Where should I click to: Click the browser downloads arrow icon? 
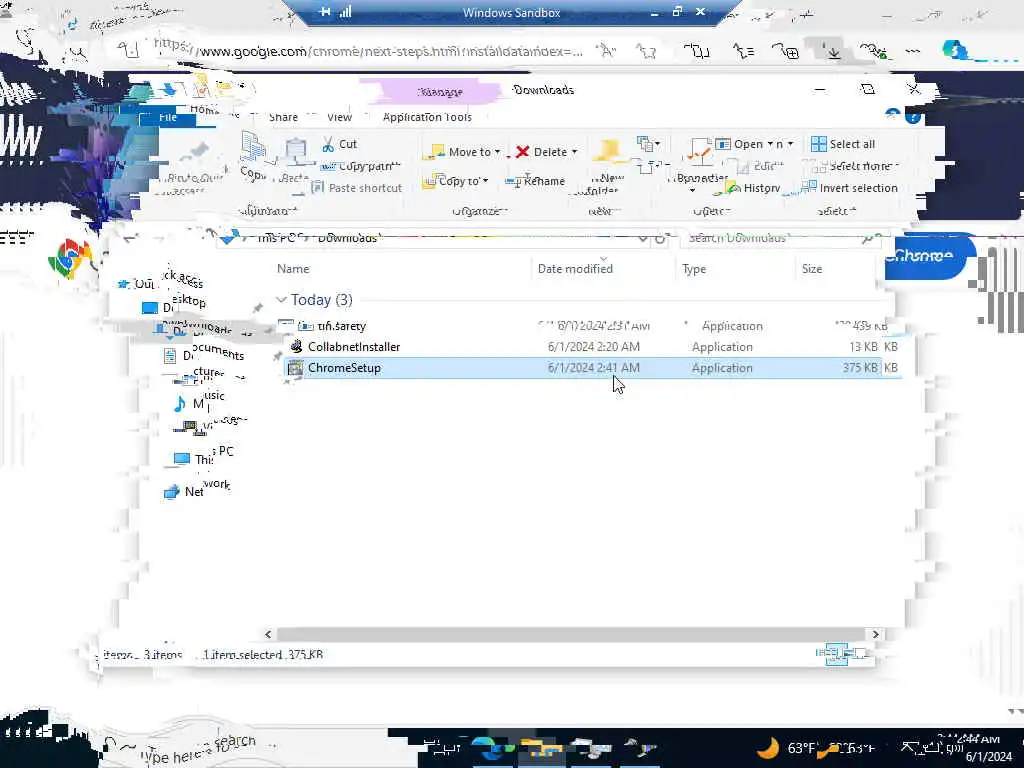point(833,51)
